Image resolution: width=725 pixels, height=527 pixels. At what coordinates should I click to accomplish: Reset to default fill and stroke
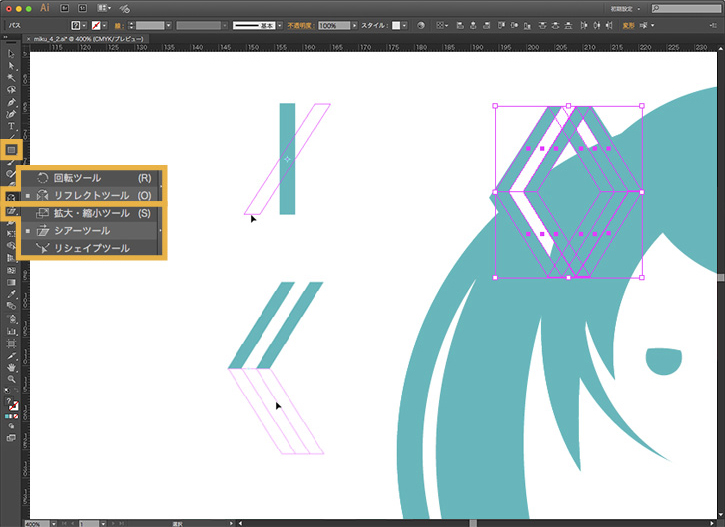pyautogui.click(x=7, y=392)
